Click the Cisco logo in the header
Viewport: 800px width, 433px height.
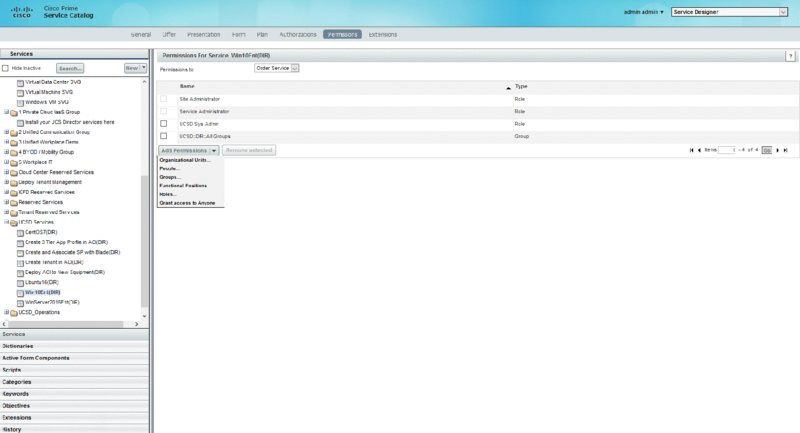click(21, 12)
